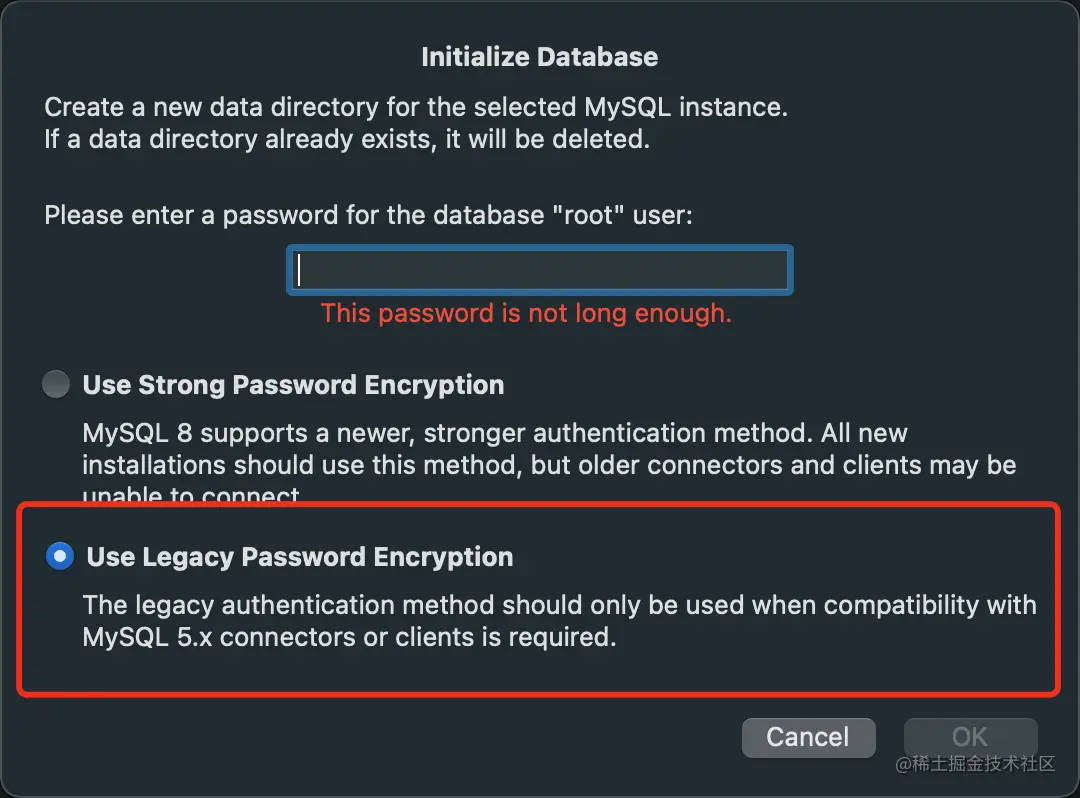Click the "it will be deleted" warning line
Image resolution: width=1080 pixels, height=798 pixels.
pyautogui.click(x=347, y=139)
